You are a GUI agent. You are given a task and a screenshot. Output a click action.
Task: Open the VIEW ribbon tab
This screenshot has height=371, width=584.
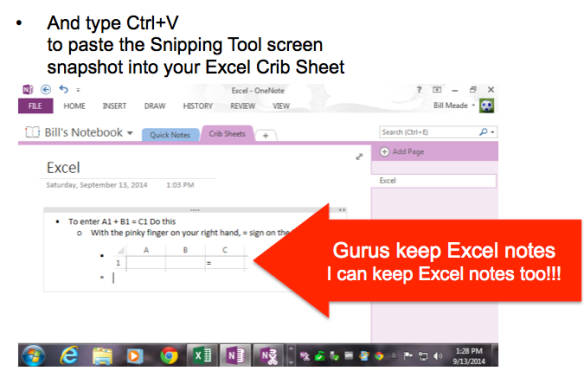[281, 106]
